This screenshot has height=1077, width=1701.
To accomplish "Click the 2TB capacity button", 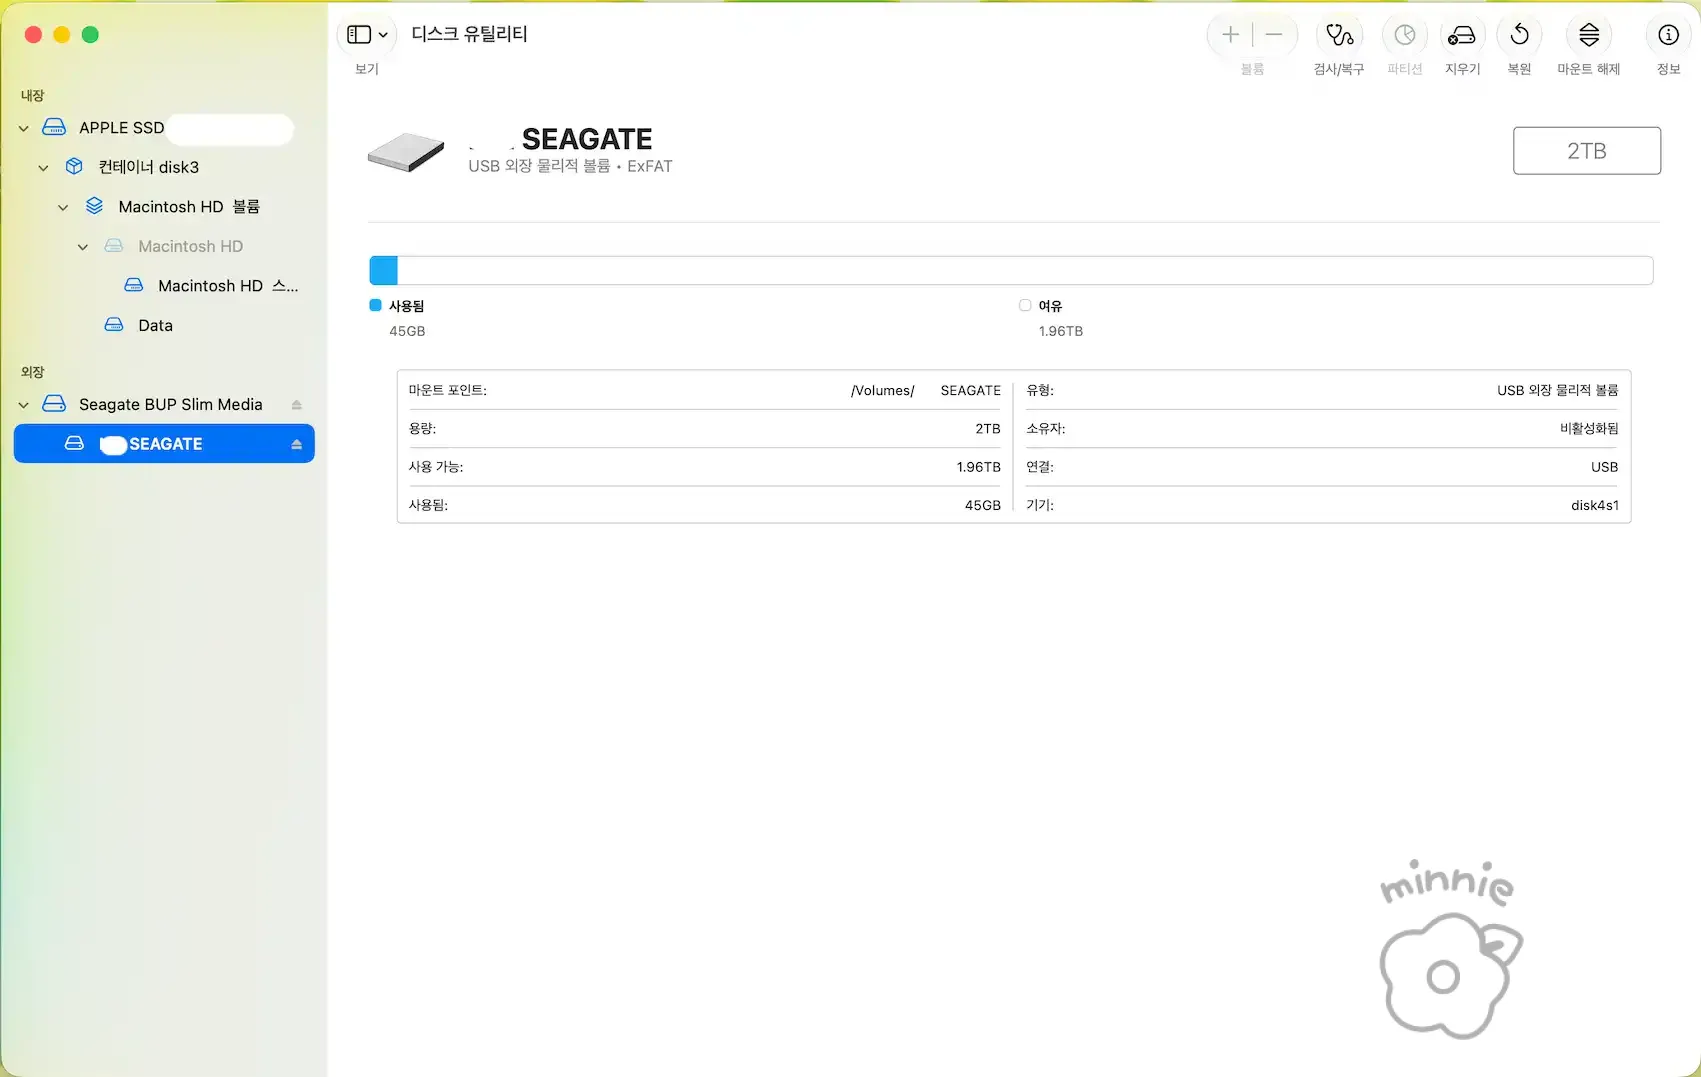I will [1586, 151].
